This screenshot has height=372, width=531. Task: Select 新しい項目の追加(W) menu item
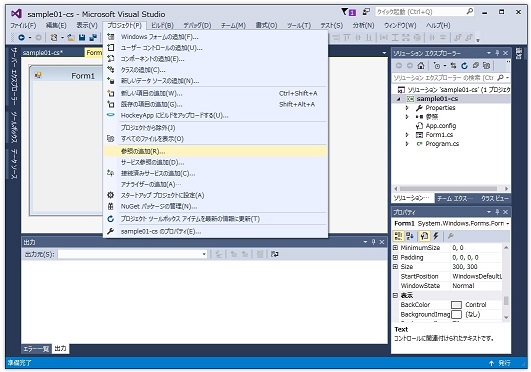tap(215, 93)
